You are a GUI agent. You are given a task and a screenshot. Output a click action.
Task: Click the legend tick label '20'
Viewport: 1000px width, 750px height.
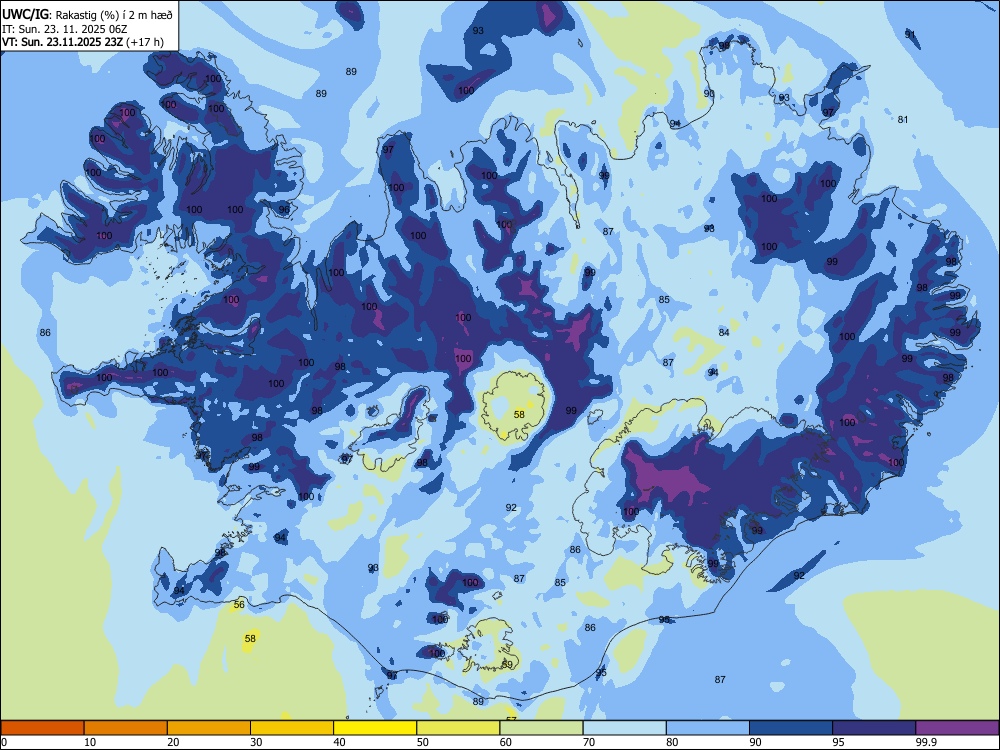tap(173, 742)
